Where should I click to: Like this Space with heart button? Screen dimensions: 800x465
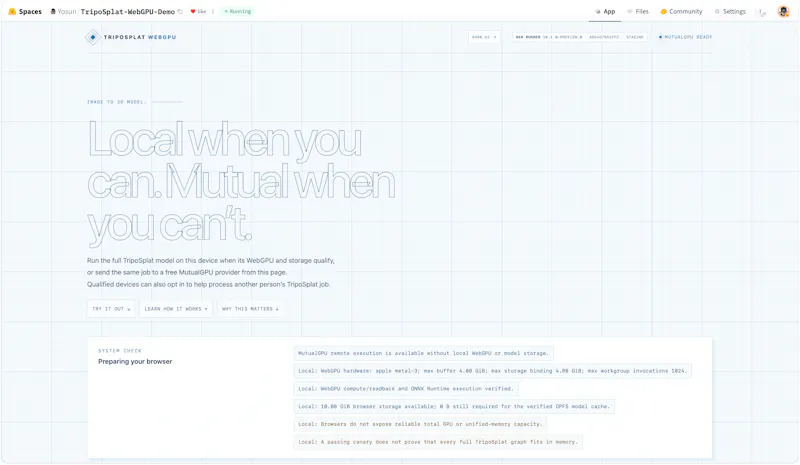tap(198, 11)
